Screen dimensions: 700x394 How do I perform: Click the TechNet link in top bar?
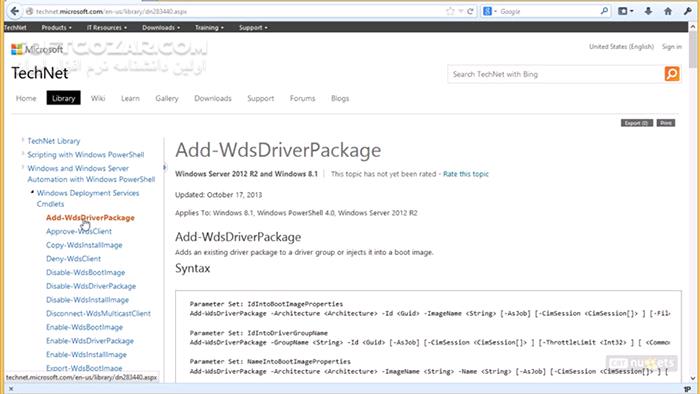(15, 28)
